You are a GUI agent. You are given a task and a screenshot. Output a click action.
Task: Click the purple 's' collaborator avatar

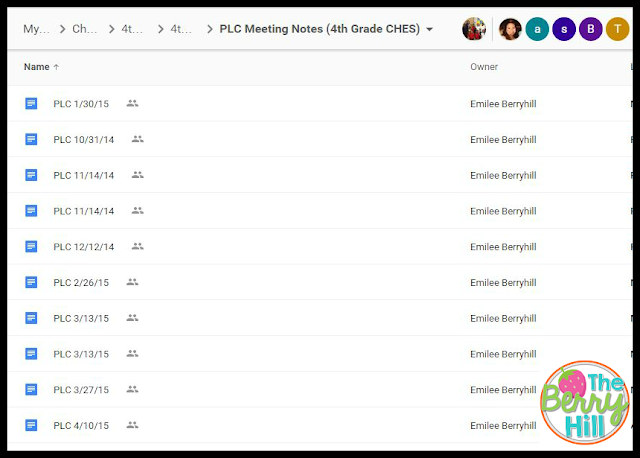coord(564,29)
